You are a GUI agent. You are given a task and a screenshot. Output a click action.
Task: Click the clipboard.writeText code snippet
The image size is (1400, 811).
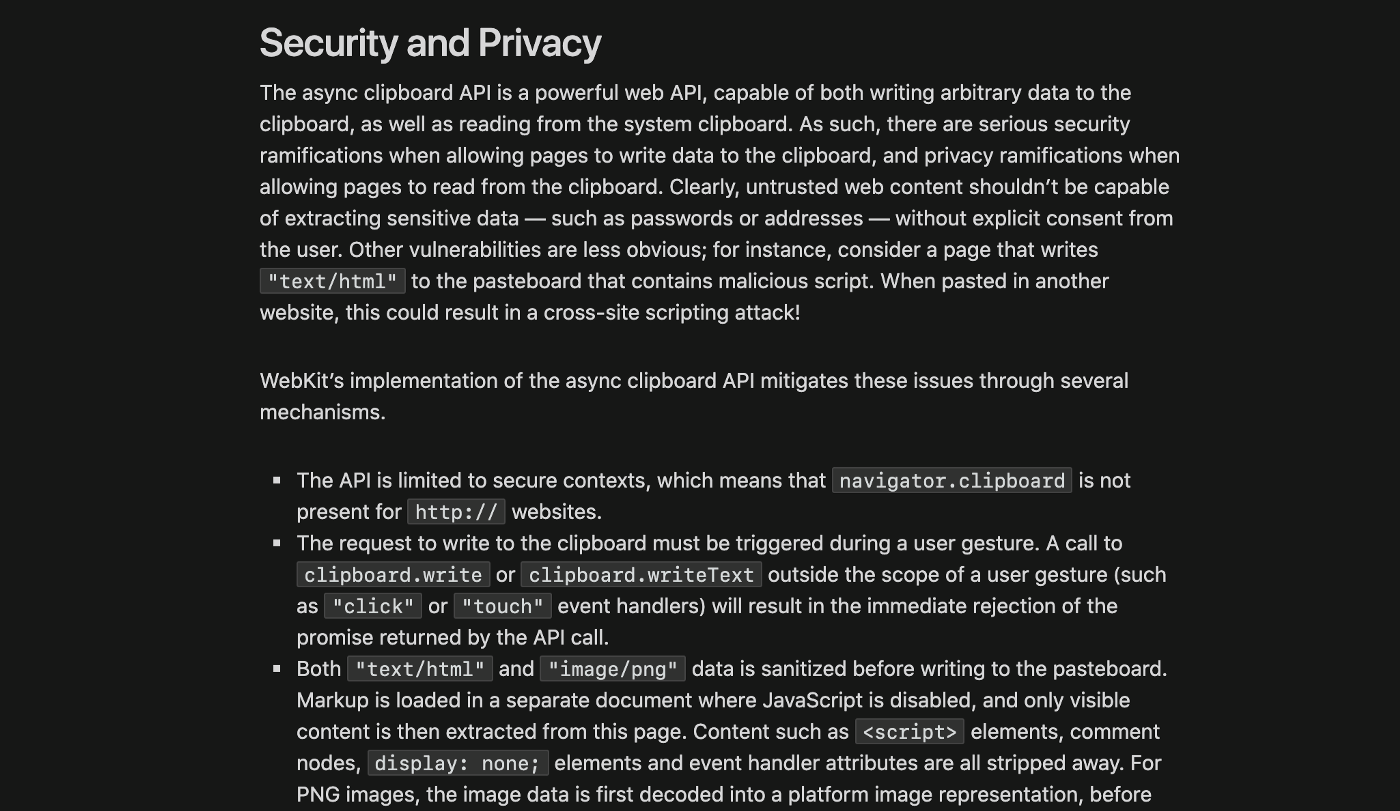pos(642,575)
